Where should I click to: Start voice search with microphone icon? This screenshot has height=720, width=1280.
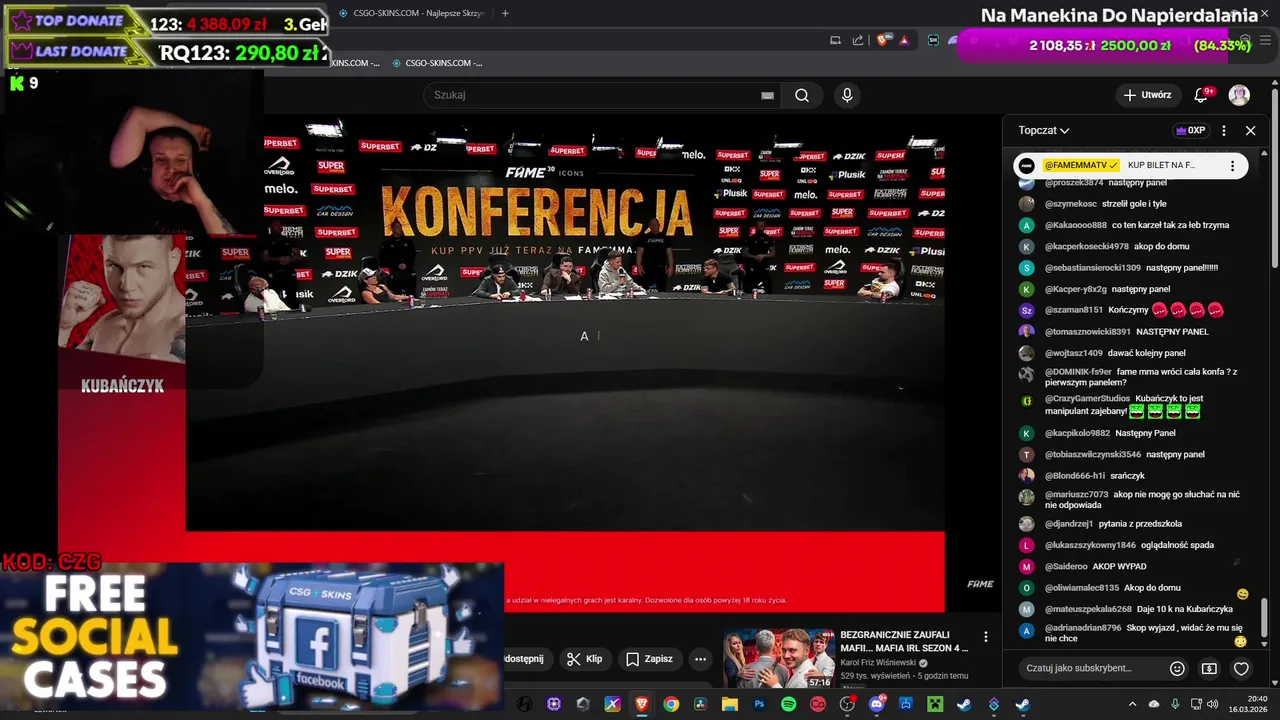click(847, 95)
